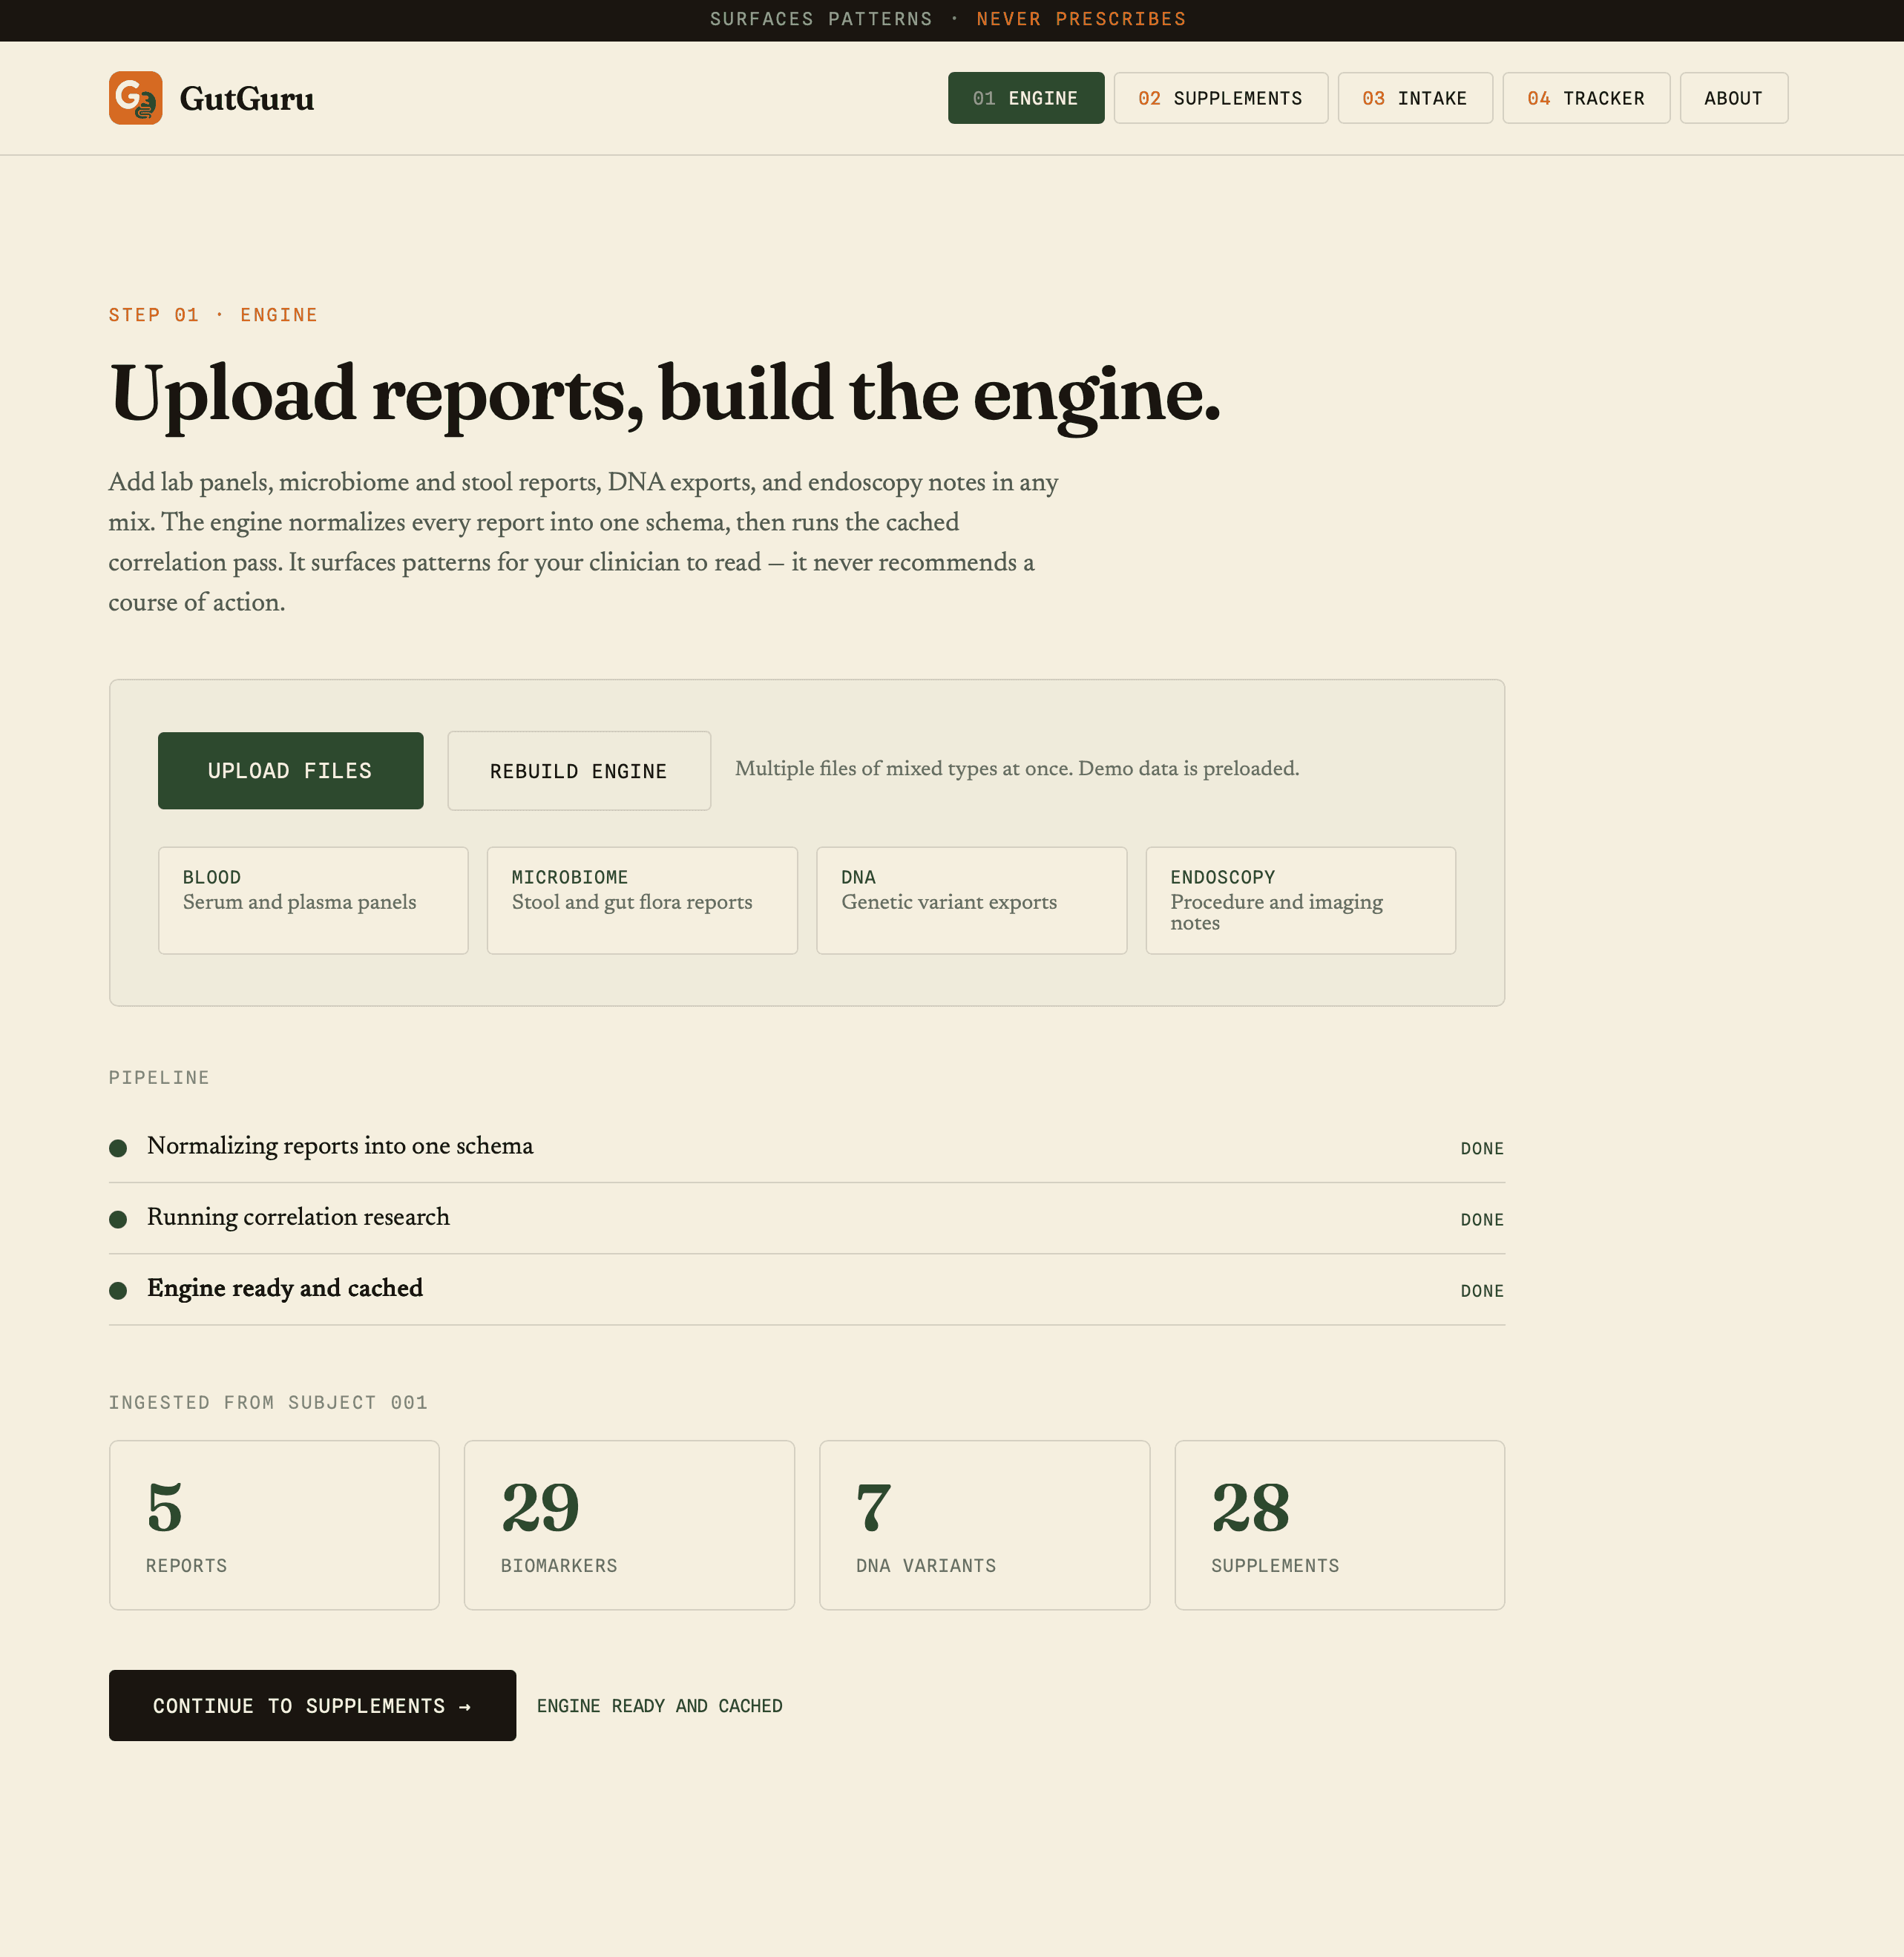This screenshot has height=1957, width=1904.
Task: Open the 28 Supplements stat card
Action: pos(1339,1525)
